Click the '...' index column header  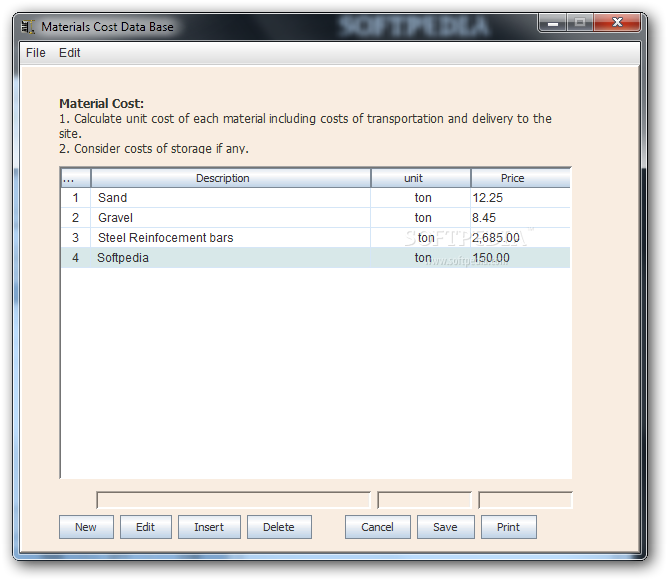(76, 178)
